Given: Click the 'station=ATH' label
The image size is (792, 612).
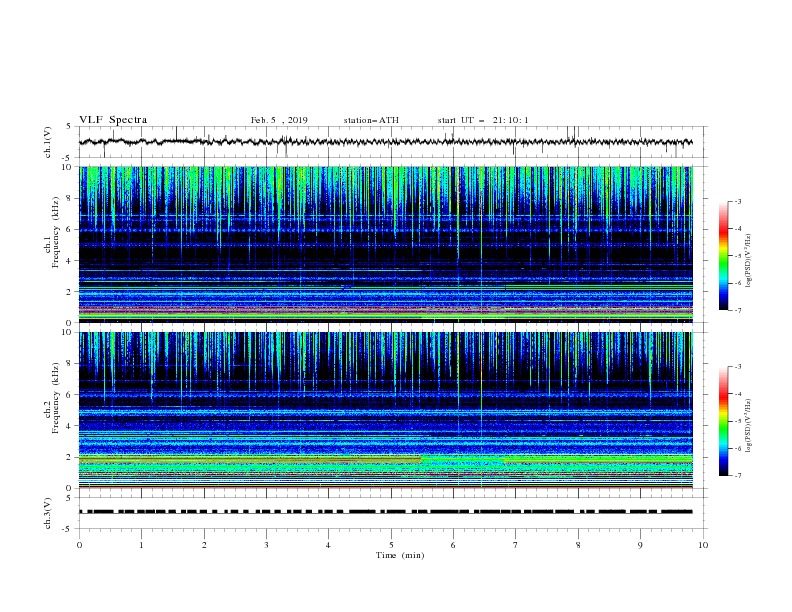Looking at the screenshot, I should click(371, 120).
